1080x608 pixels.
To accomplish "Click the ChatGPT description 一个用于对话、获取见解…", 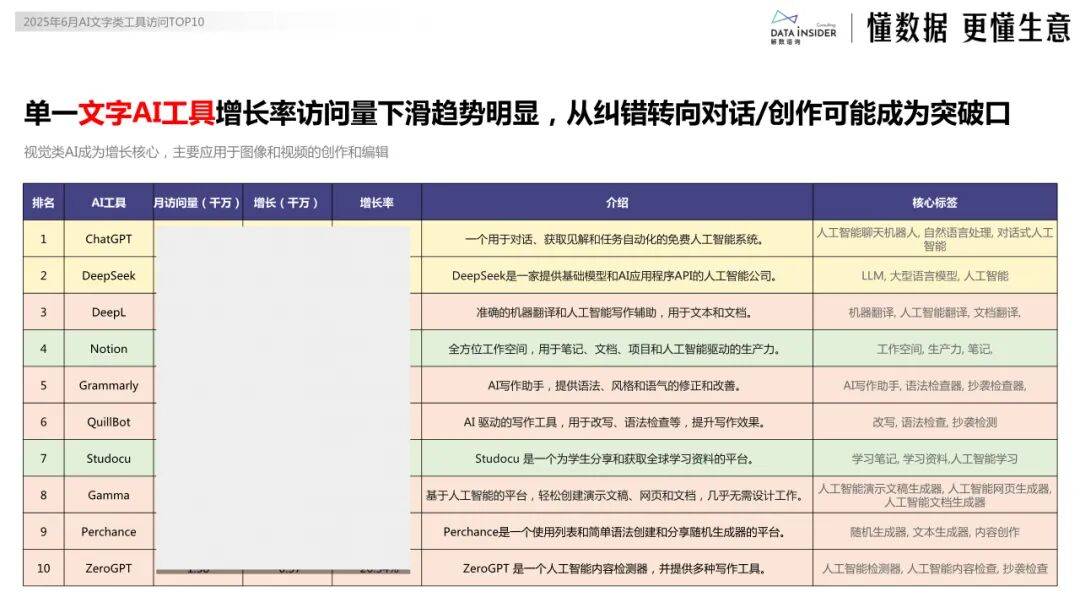I will coord(614,240).
